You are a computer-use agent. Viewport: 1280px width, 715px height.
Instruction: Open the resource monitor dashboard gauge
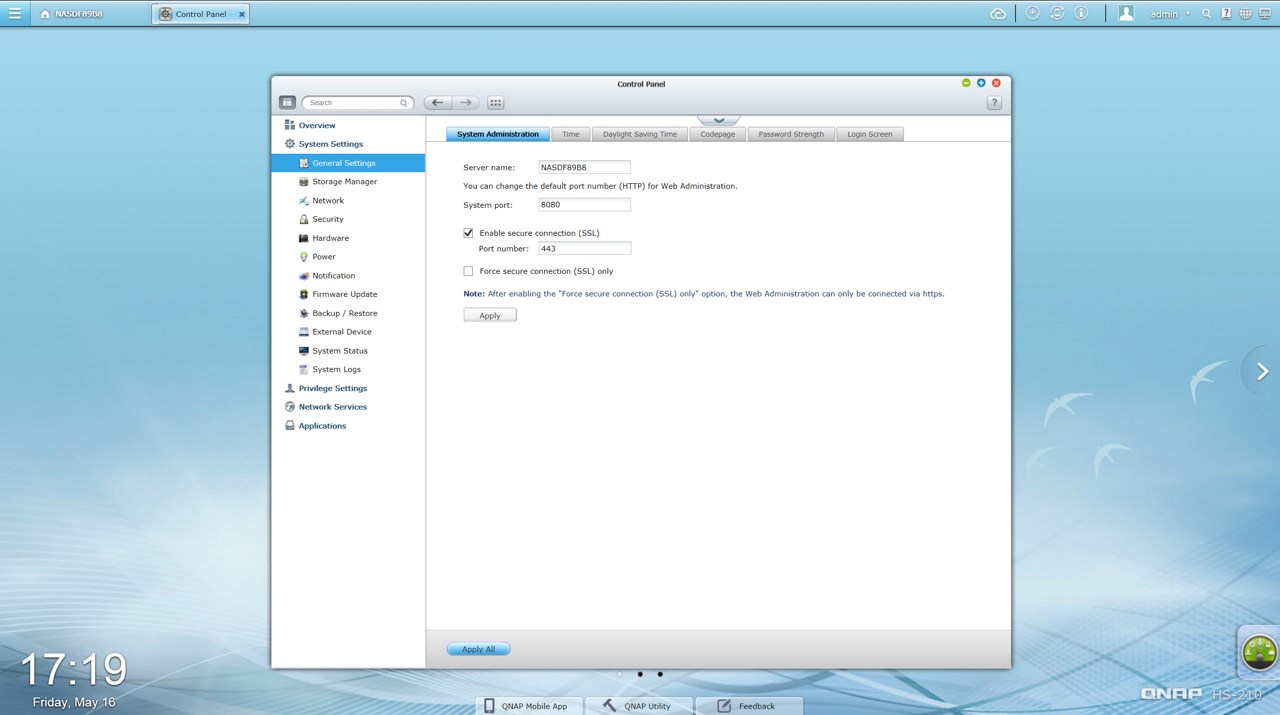[1259, 652]
